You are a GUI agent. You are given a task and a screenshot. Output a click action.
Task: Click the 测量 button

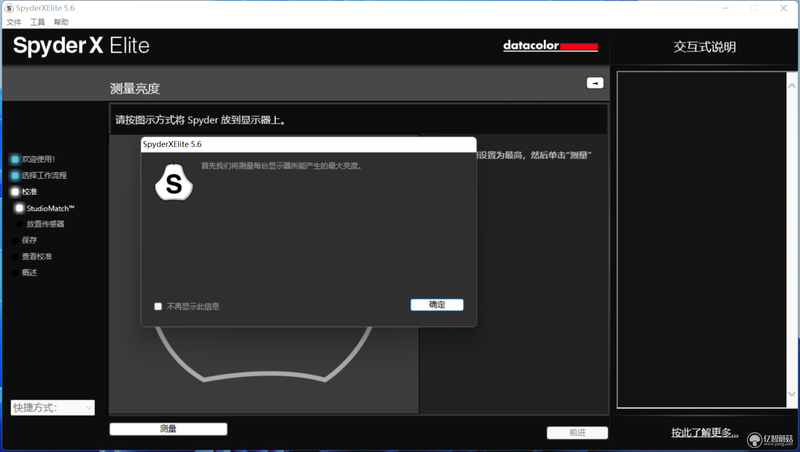(x=168, y=429)
